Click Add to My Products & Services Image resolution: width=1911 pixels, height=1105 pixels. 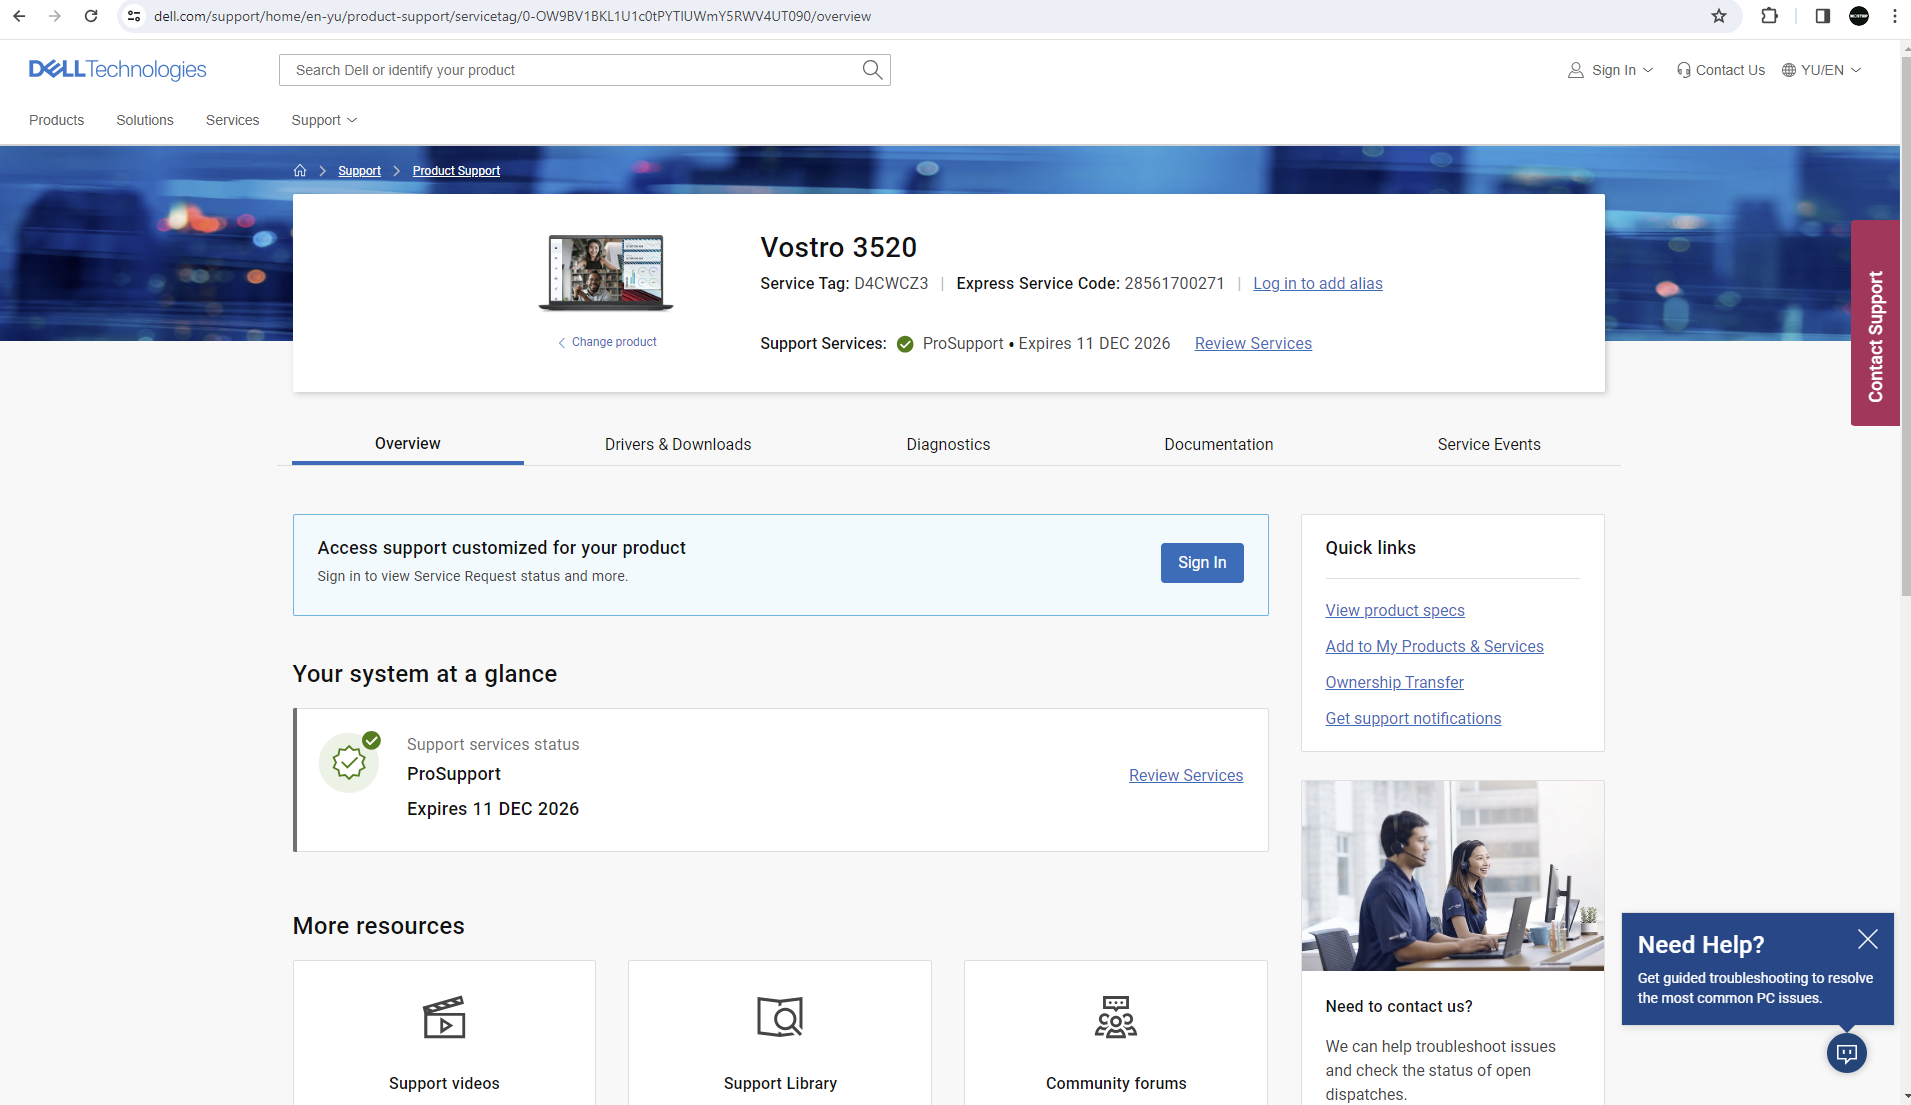[1435, 647]
